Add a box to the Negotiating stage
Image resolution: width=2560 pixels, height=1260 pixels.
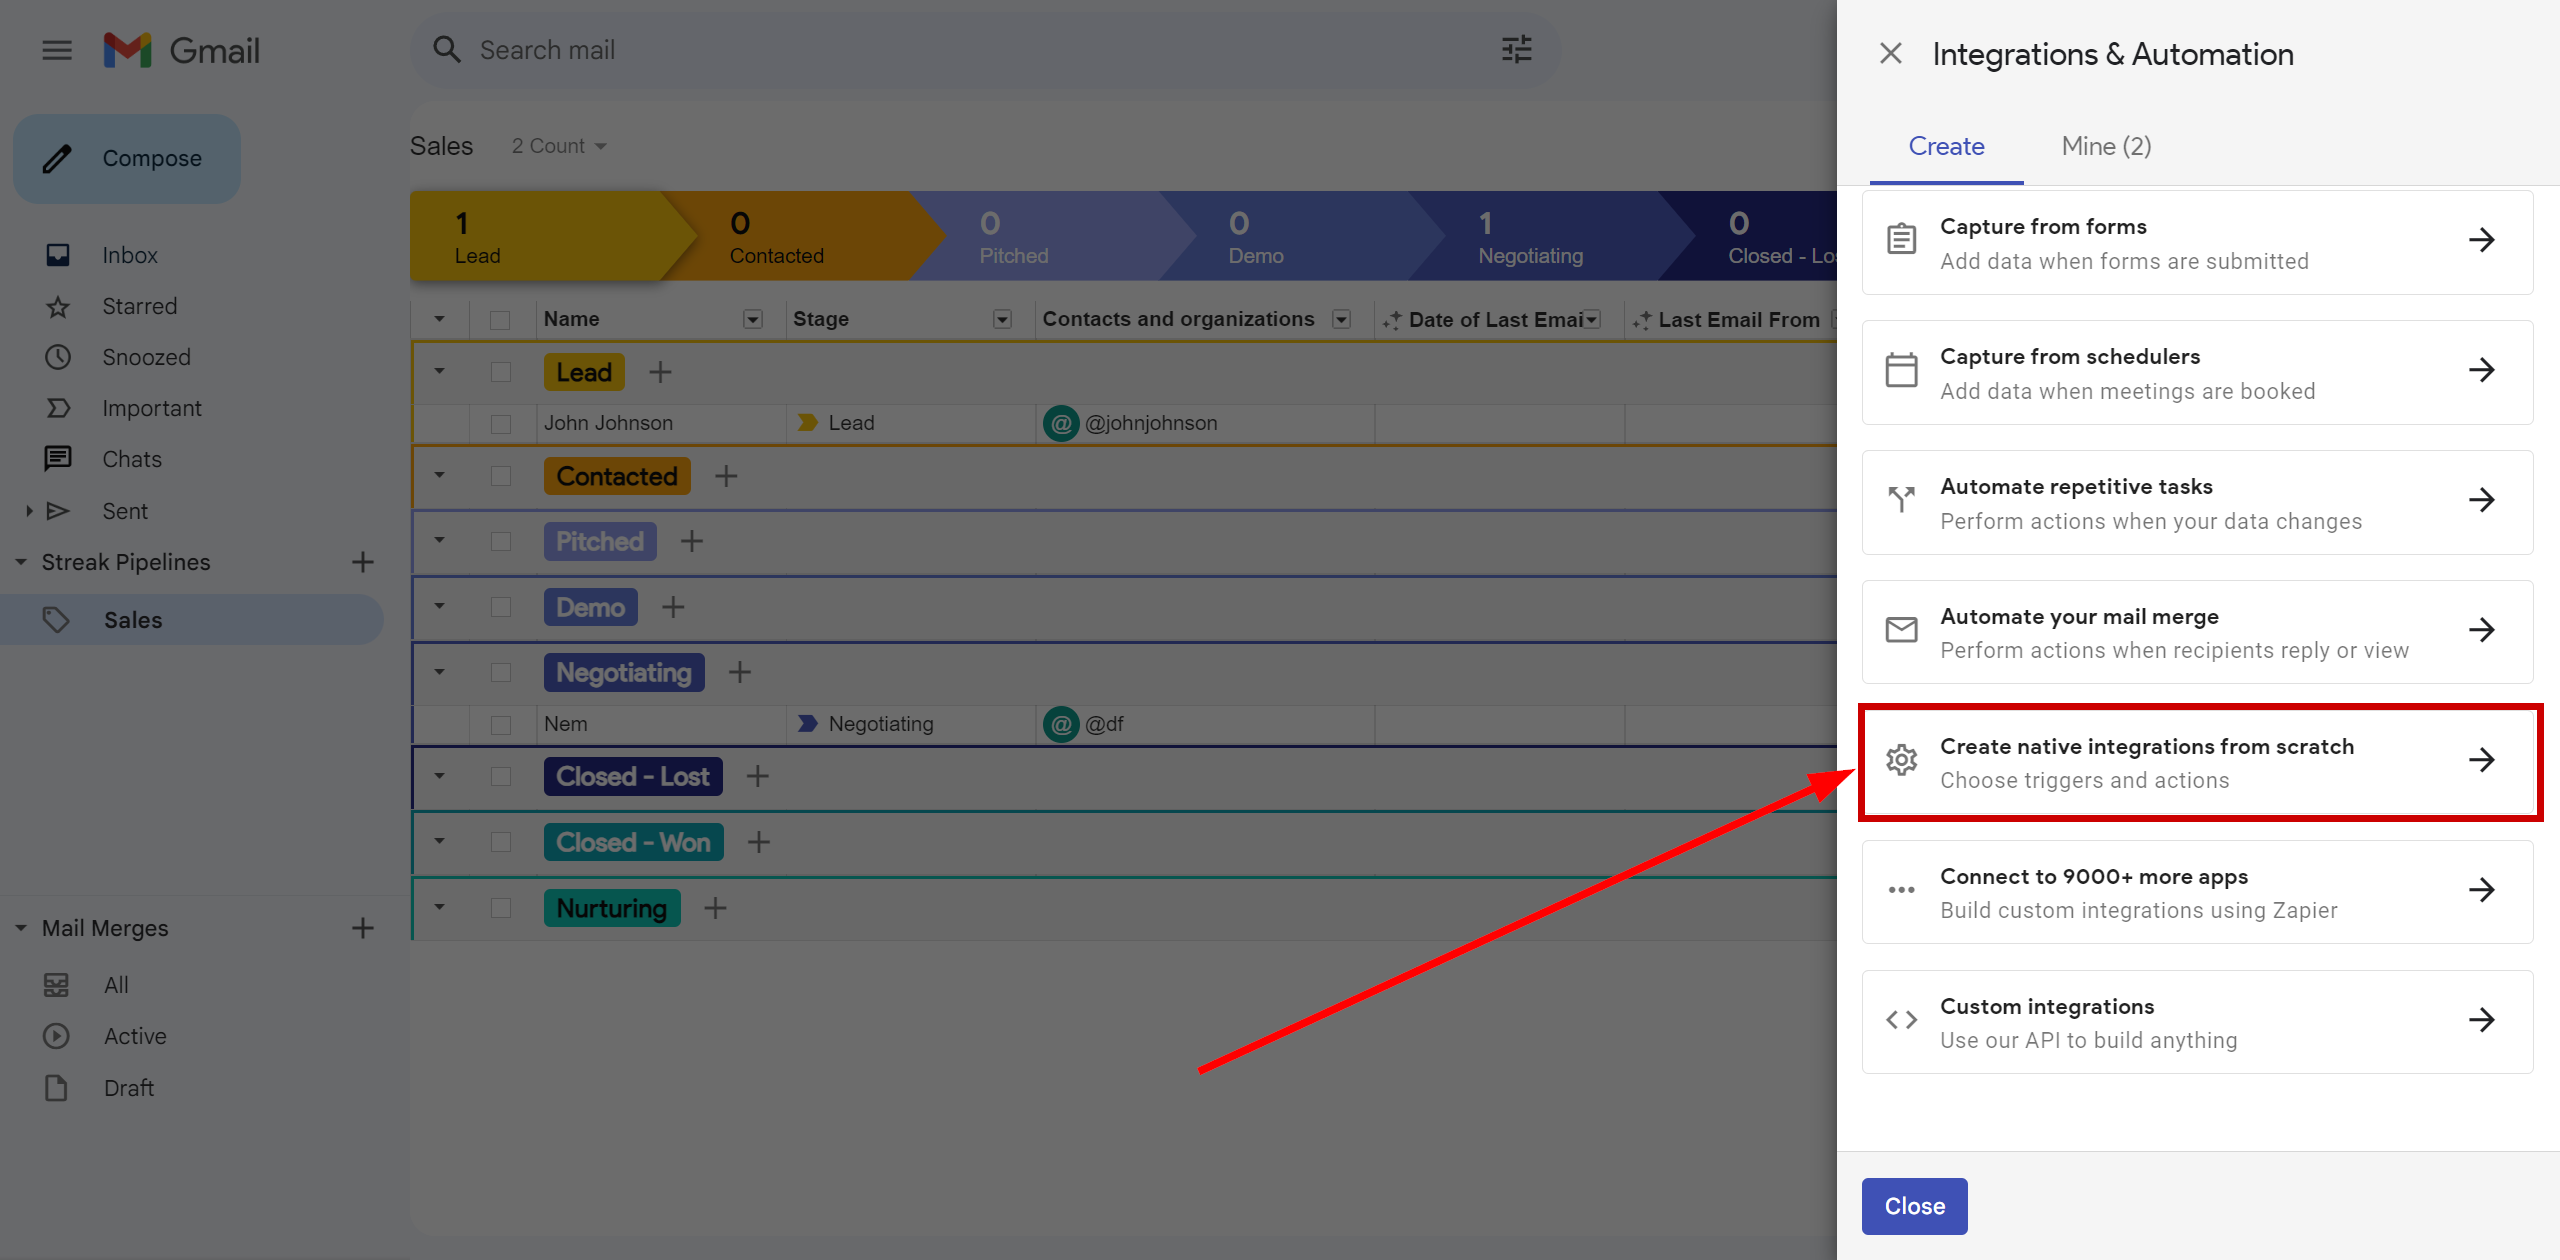pos(740,672)
